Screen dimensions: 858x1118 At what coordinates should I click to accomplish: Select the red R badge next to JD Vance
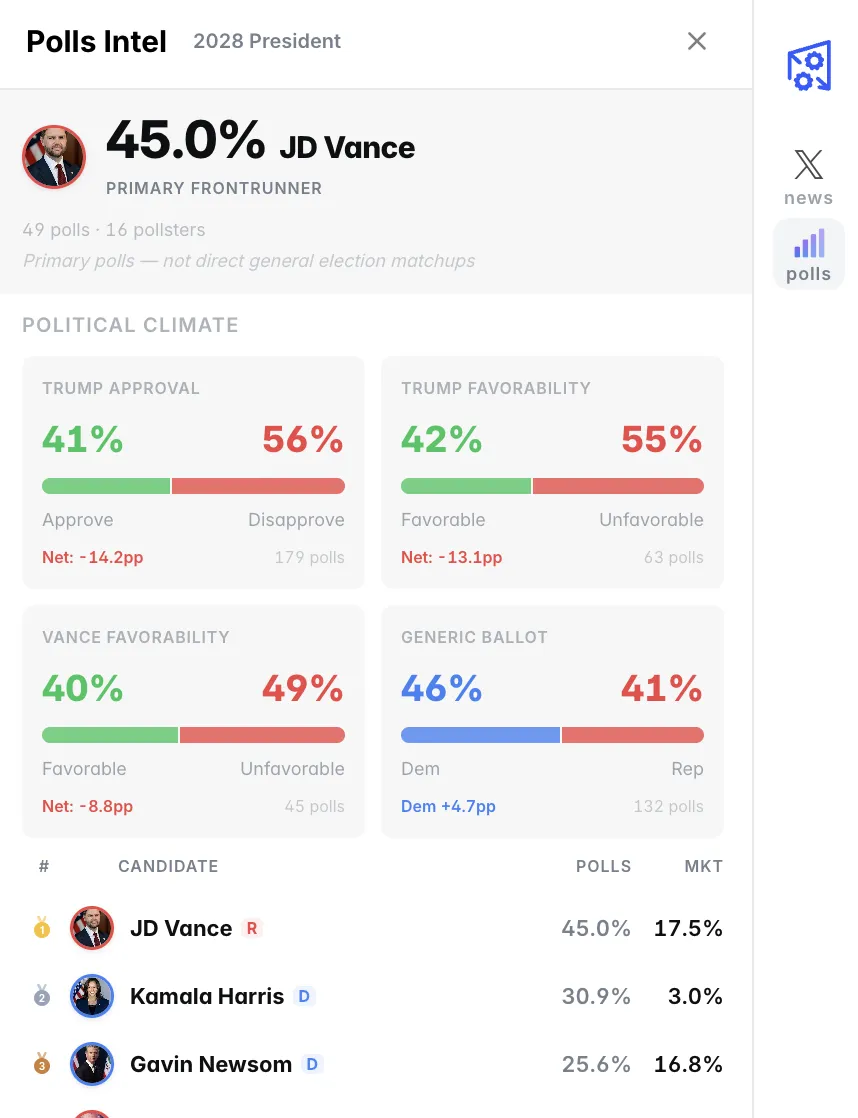(251, 928)
